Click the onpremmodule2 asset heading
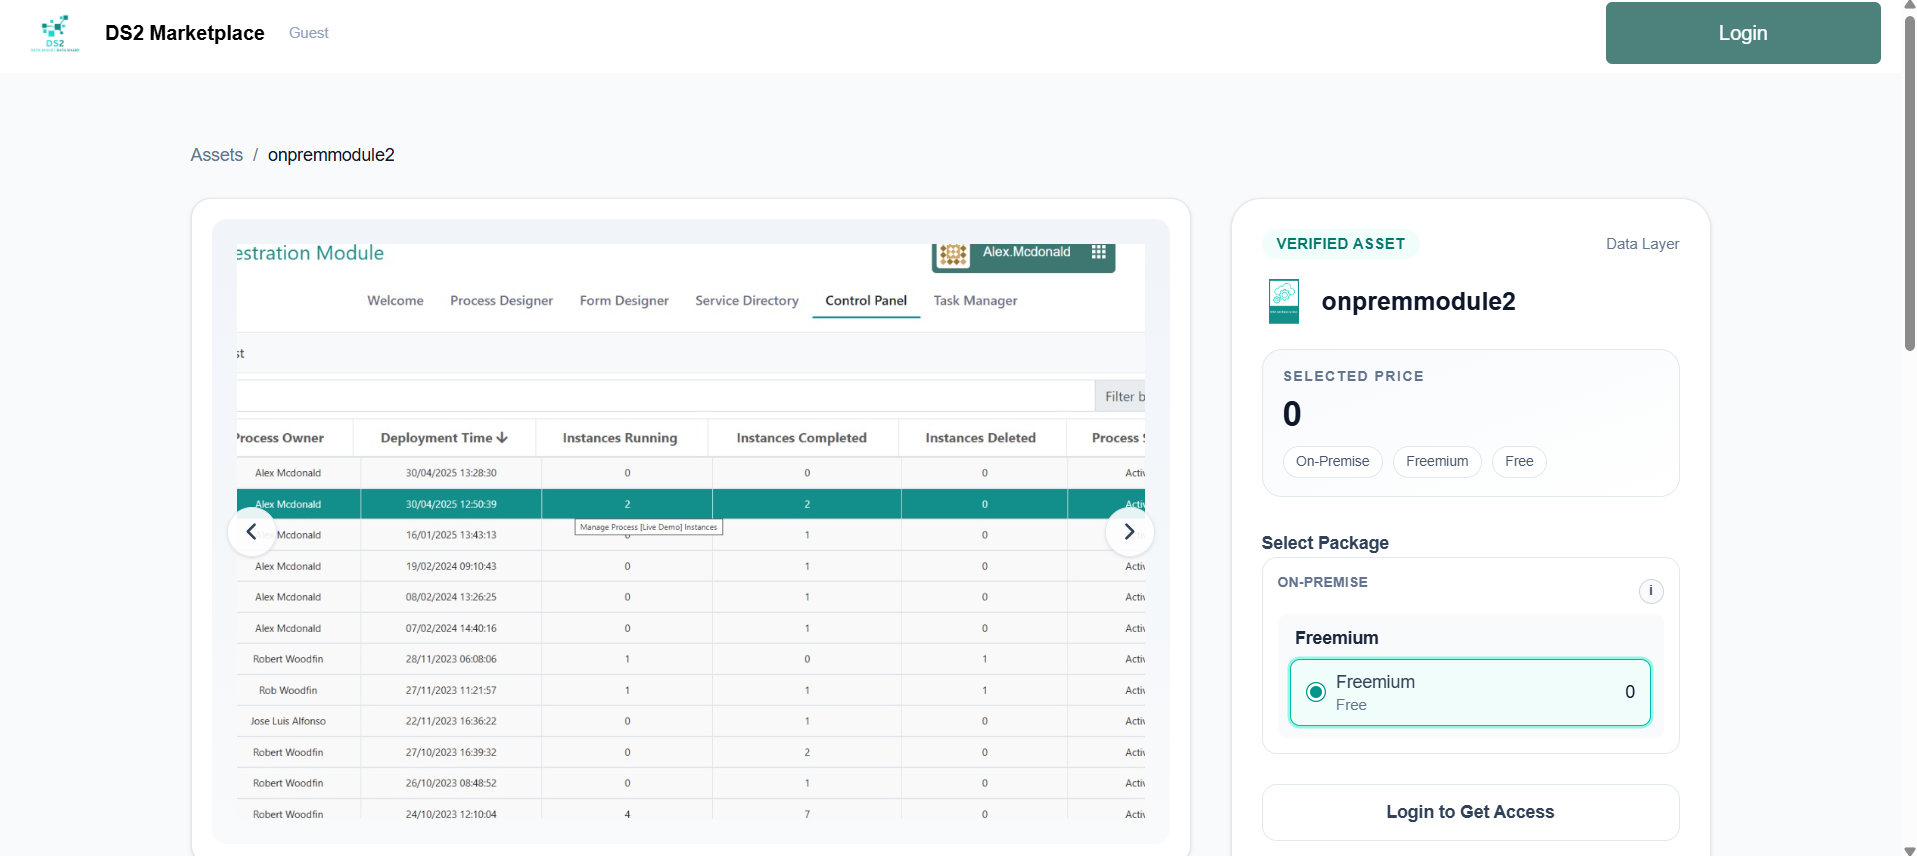The width and height of the screenshot is (1917, 856). 1418,301
